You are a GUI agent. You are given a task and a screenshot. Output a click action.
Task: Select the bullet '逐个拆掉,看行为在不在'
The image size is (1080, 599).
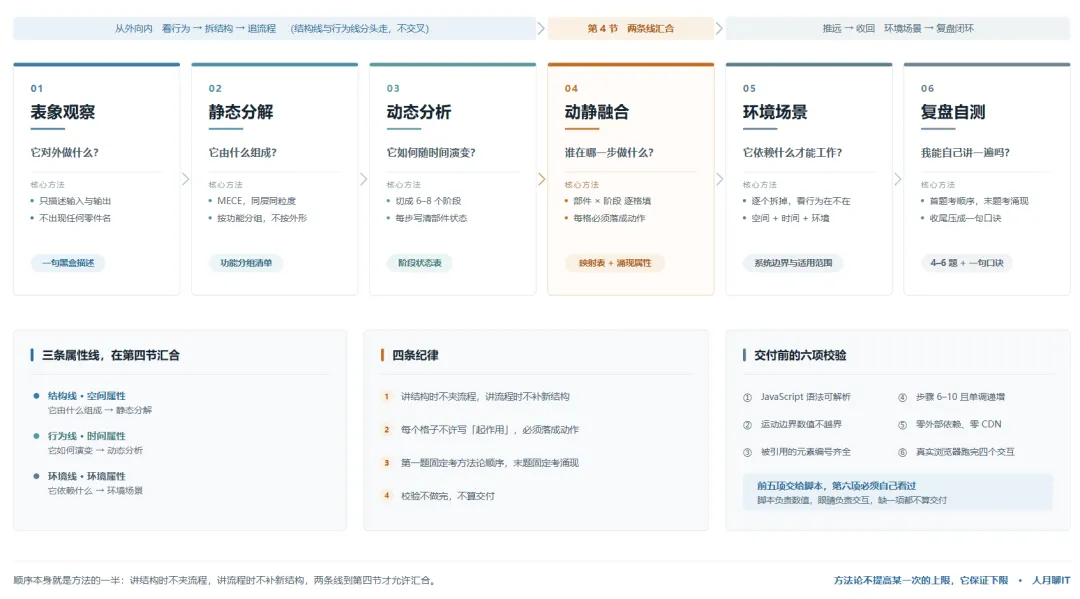coord(801,201)
